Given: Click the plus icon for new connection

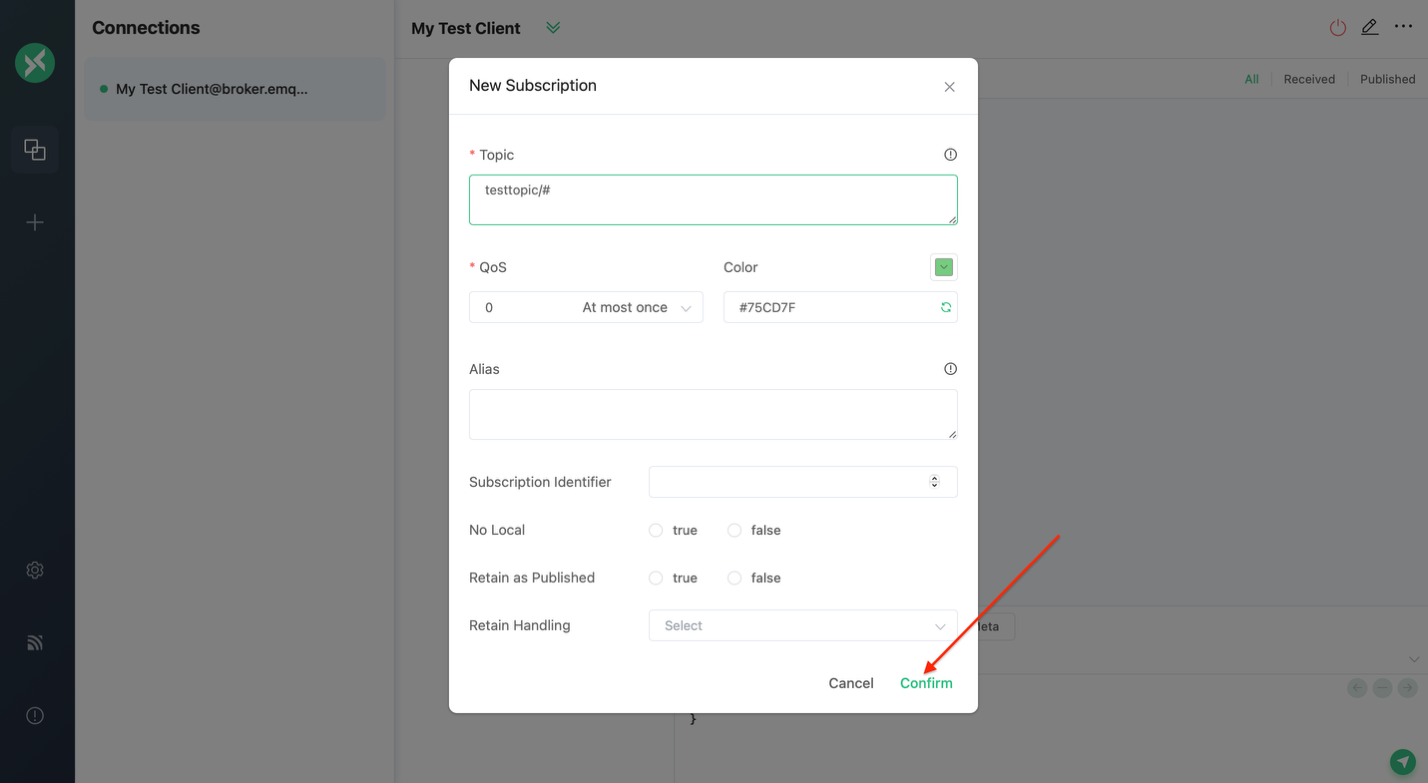Looking at the screenshot, I should [35, 222].
